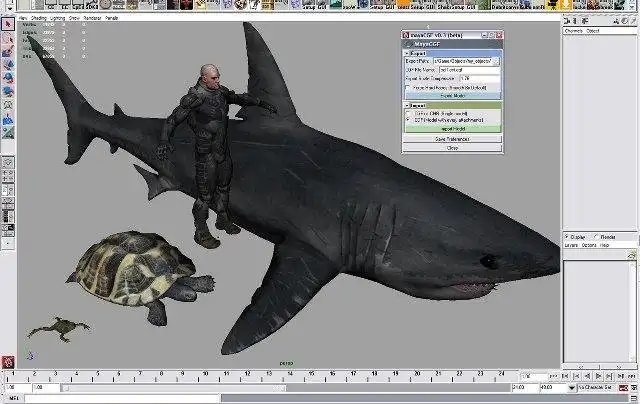
Task: Click the Save Preferences button
Action: point(453,139)
